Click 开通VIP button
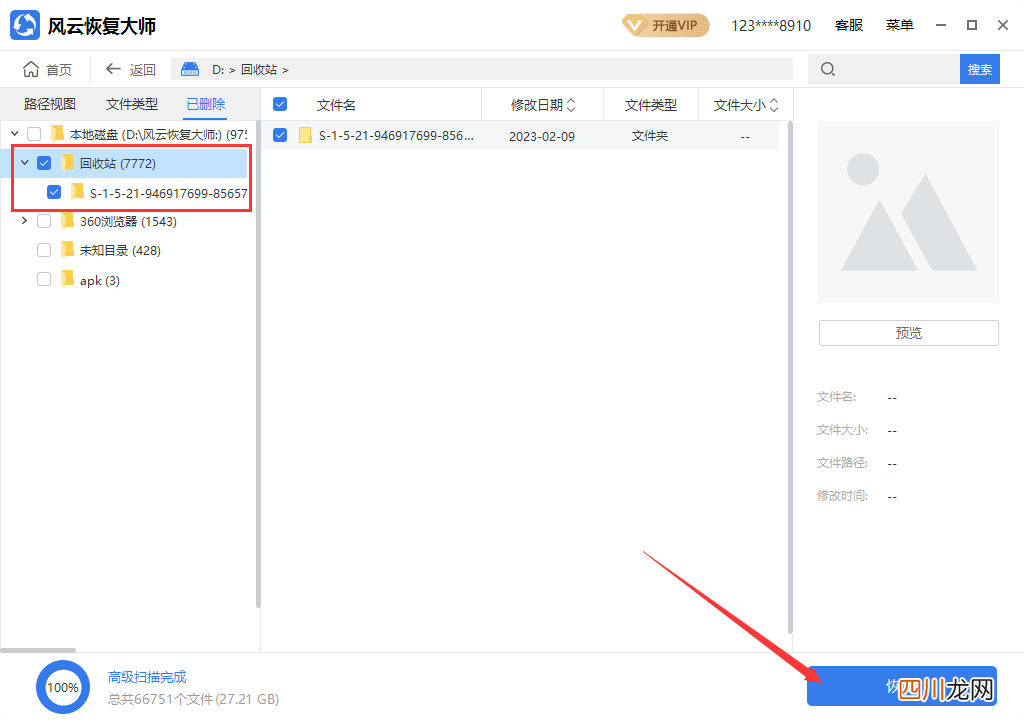1024x720 pixels. (665, 25)
